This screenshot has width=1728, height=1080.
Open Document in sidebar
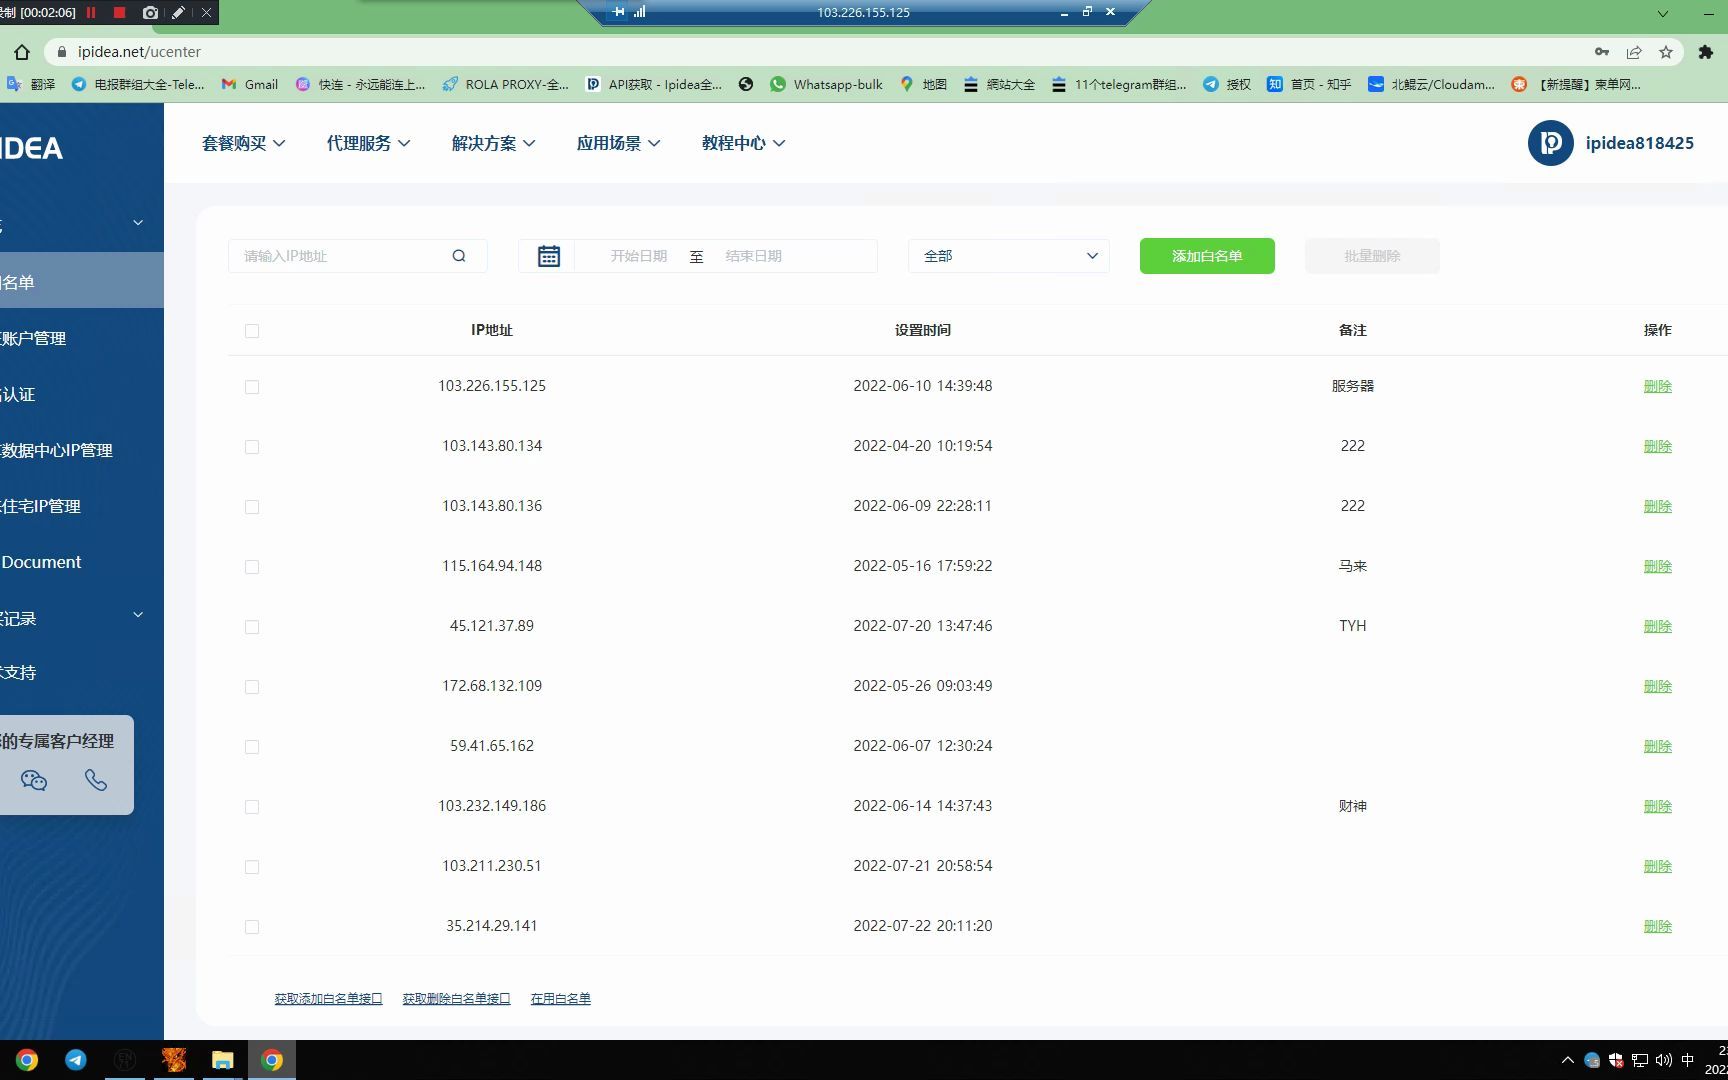pos(42,562)
